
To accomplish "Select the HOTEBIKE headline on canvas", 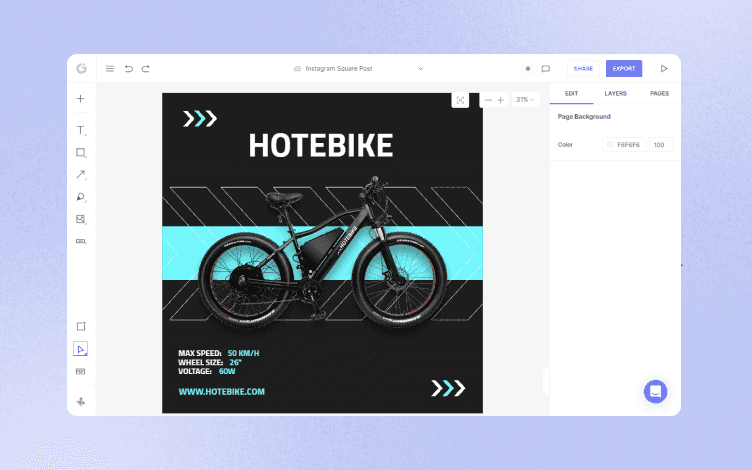I will click(x=321, y=145).
